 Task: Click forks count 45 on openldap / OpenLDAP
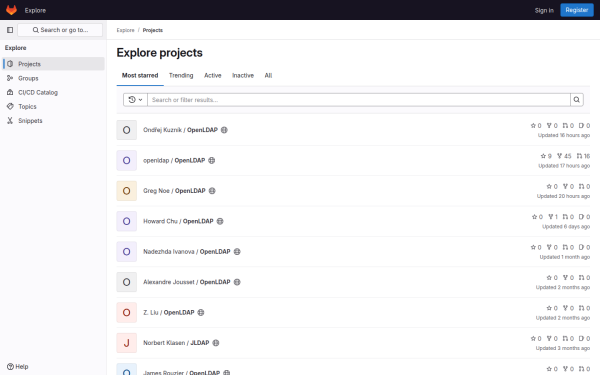coord(564,156)
